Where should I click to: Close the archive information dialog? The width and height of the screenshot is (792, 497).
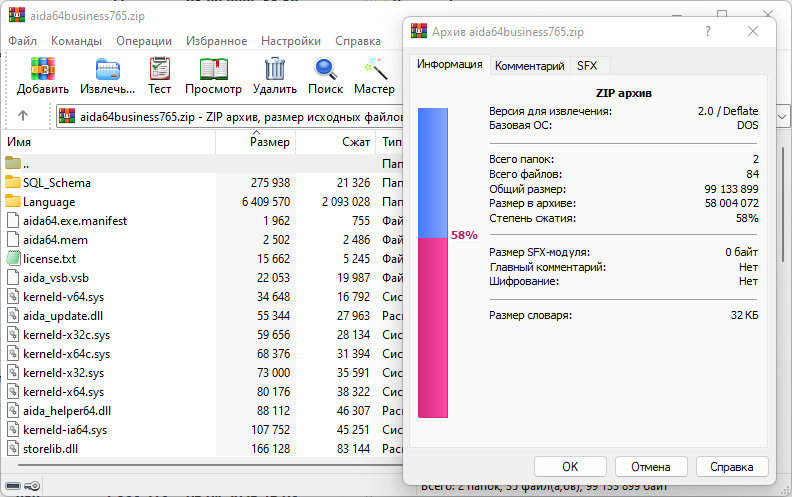[753, 31]
